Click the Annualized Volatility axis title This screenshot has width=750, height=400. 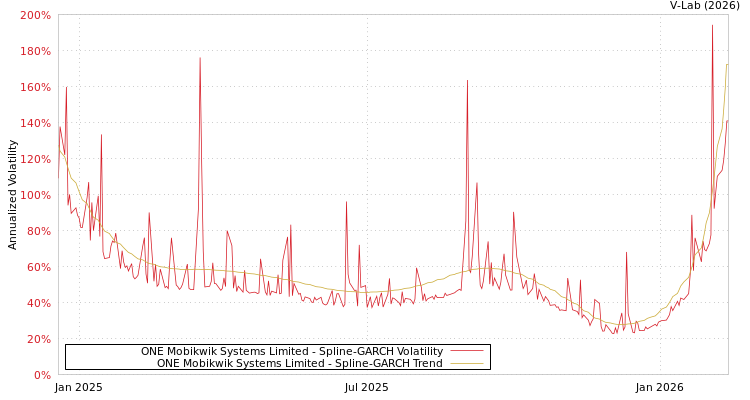click(x=12, y=195)
